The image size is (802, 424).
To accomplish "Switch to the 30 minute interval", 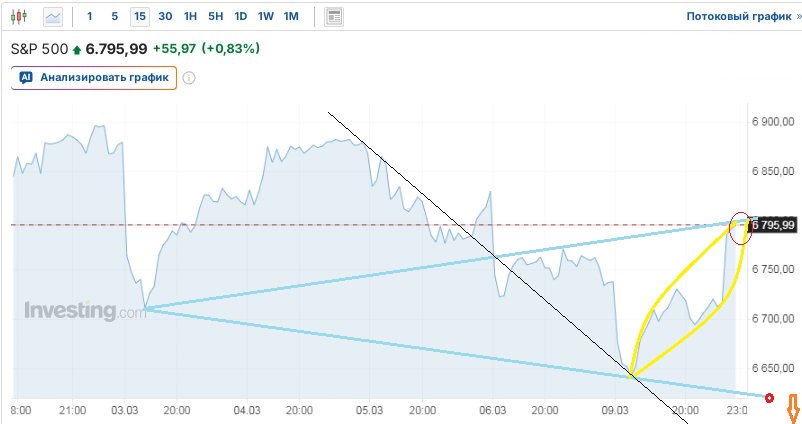I will pyautogui.click(x=165, y=17).
